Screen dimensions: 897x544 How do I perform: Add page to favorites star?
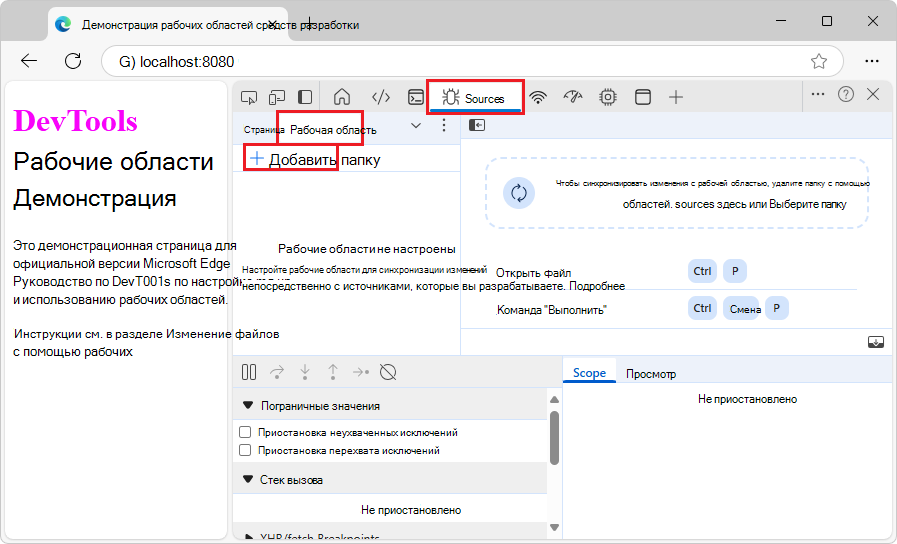(819, 61)
